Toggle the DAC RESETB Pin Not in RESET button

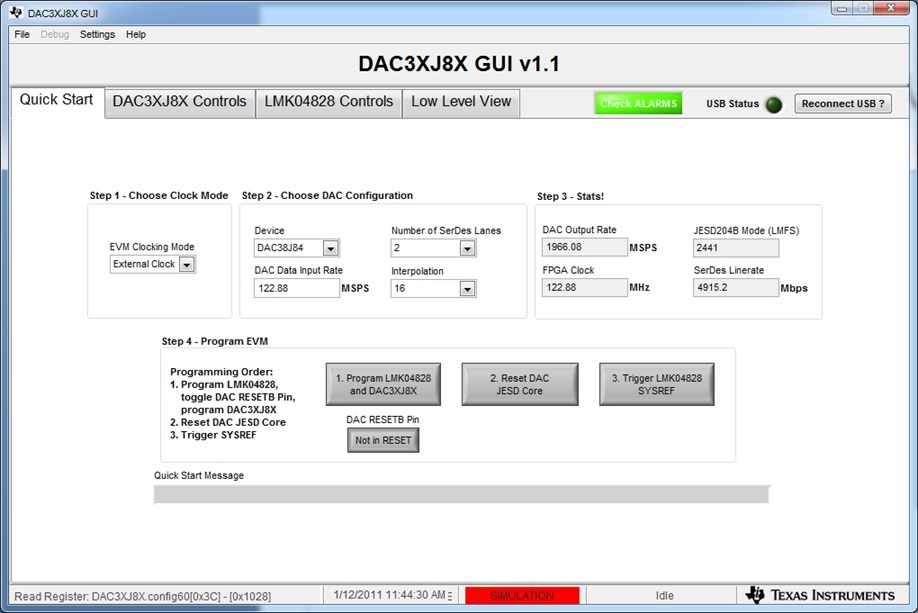tap(383, 440)
